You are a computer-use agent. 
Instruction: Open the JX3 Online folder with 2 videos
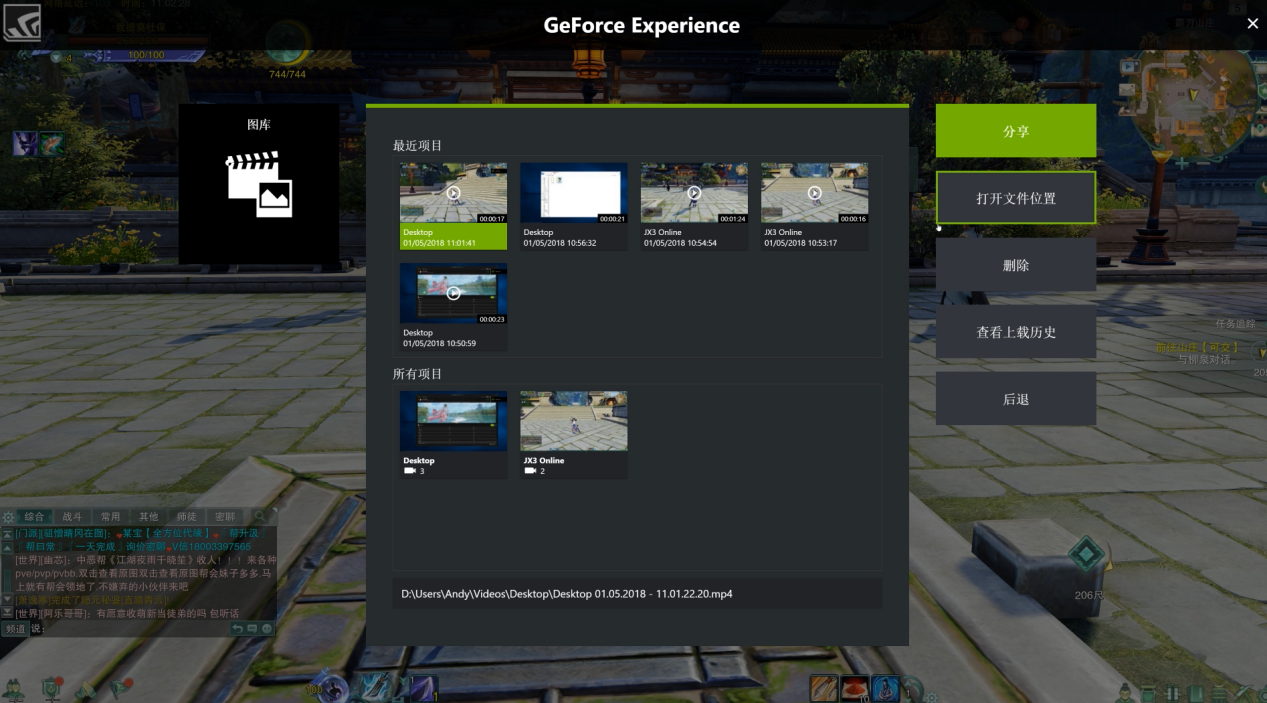click(x=574, y=434)
